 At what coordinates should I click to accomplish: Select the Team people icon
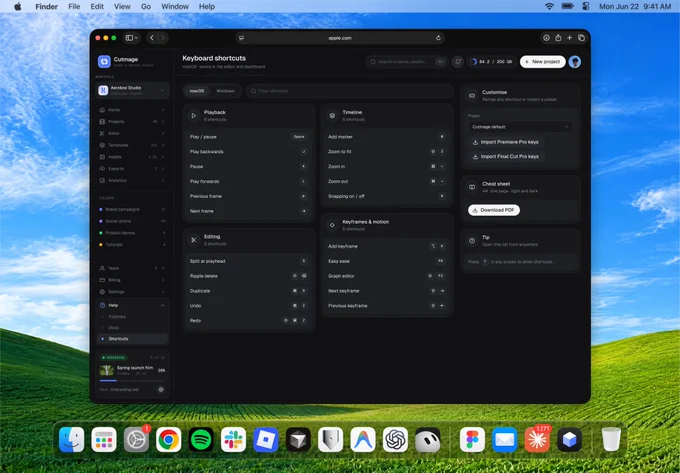[x=102, y=268]
